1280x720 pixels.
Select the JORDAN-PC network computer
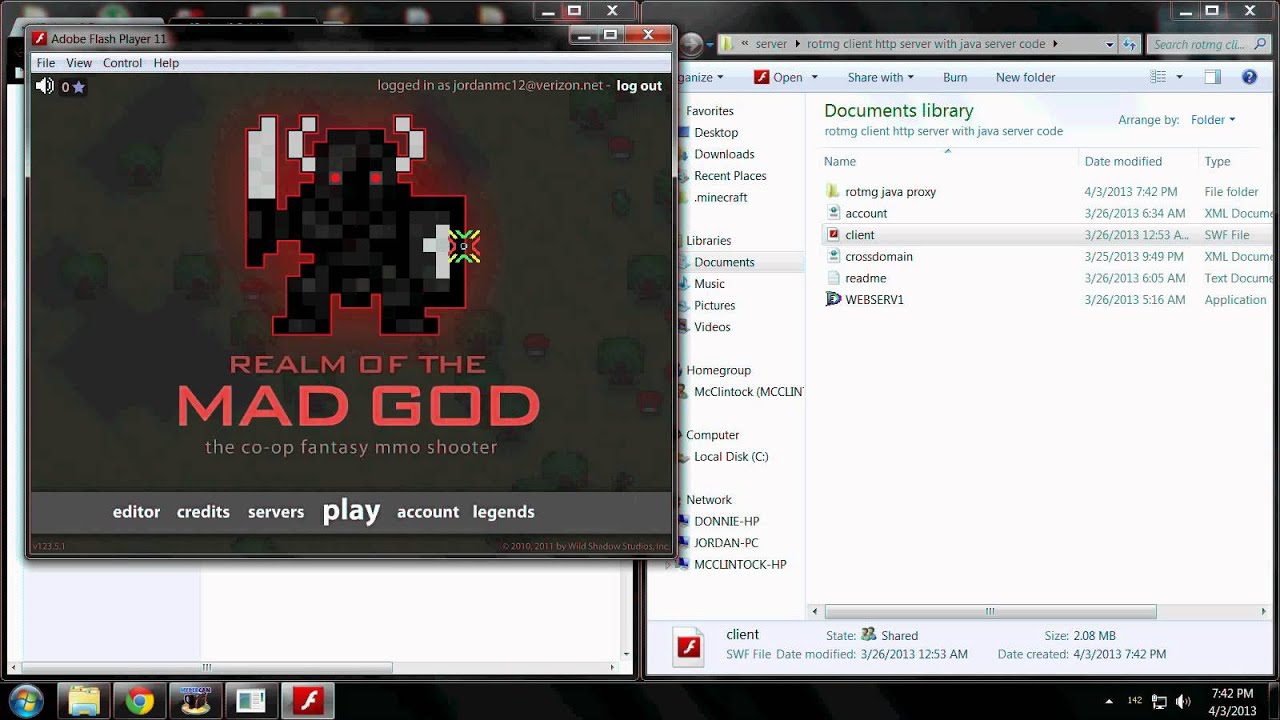point(726,543)
